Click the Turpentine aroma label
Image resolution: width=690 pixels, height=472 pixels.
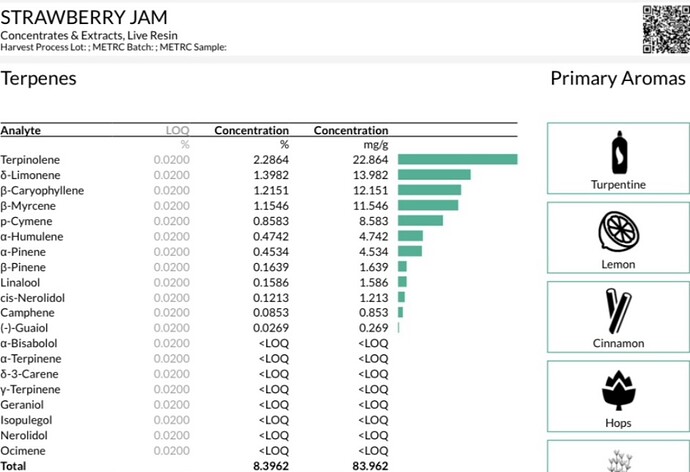[618, 185]
